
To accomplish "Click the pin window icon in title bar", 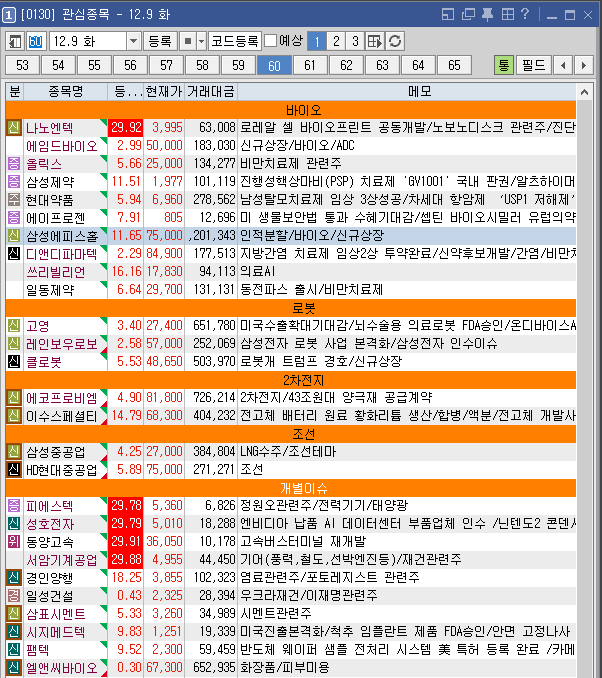I will tap(486, 14).
